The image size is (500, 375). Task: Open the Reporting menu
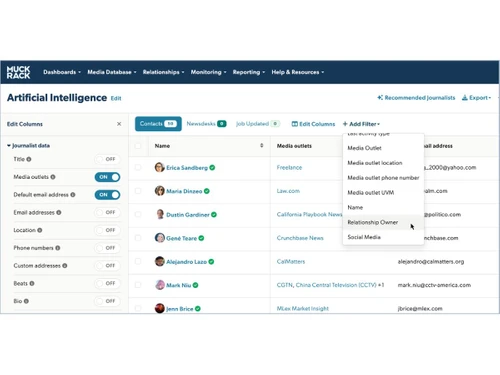click(249, 72)
